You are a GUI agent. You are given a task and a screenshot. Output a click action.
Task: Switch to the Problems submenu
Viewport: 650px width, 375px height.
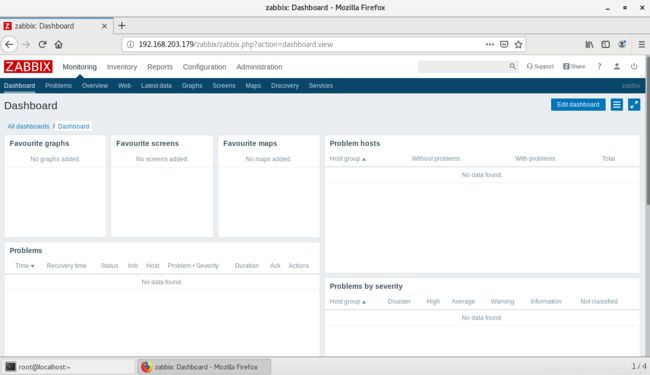tap(58, 85)
